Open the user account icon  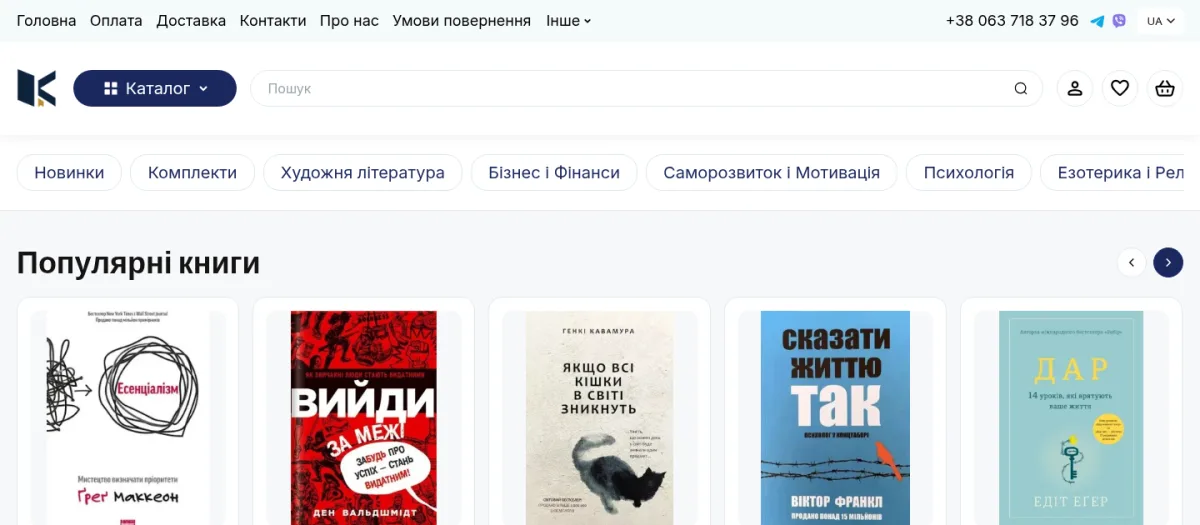tap(1075, 88)
